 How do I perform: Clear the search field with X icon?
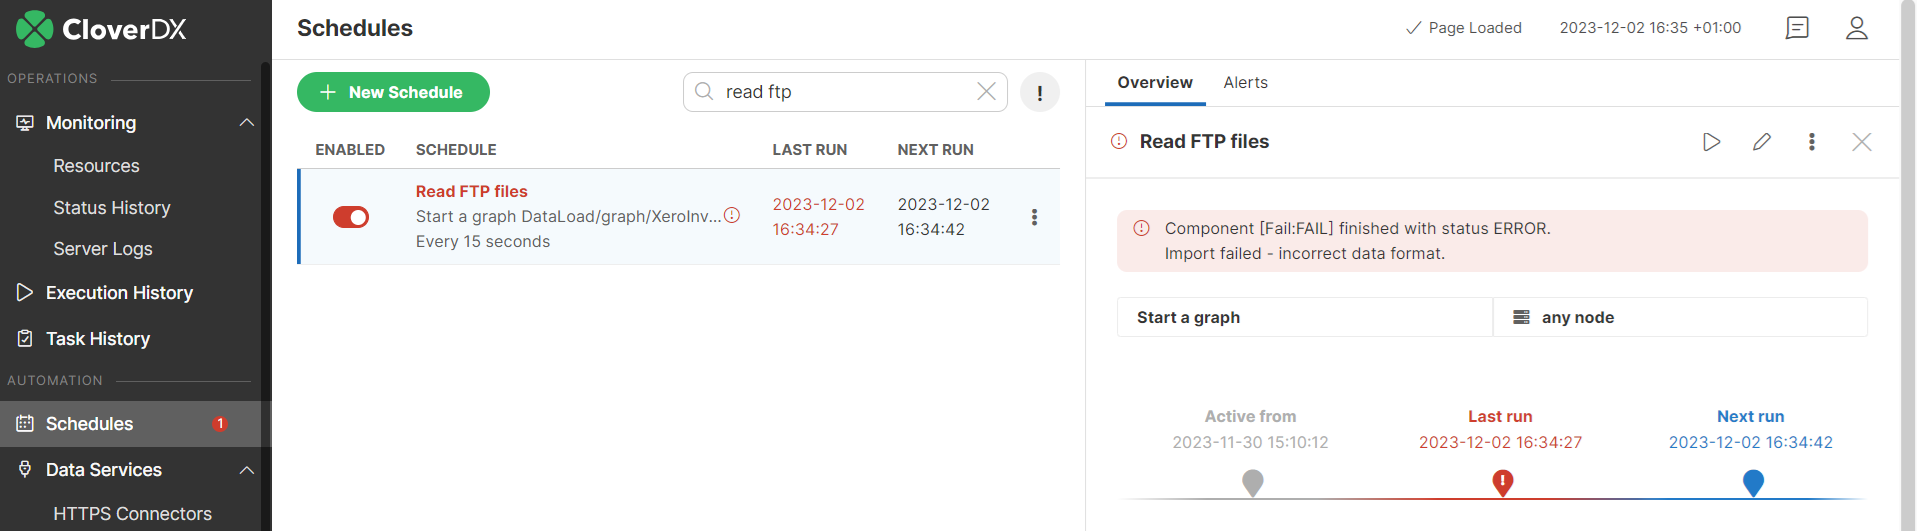point(986,92)
